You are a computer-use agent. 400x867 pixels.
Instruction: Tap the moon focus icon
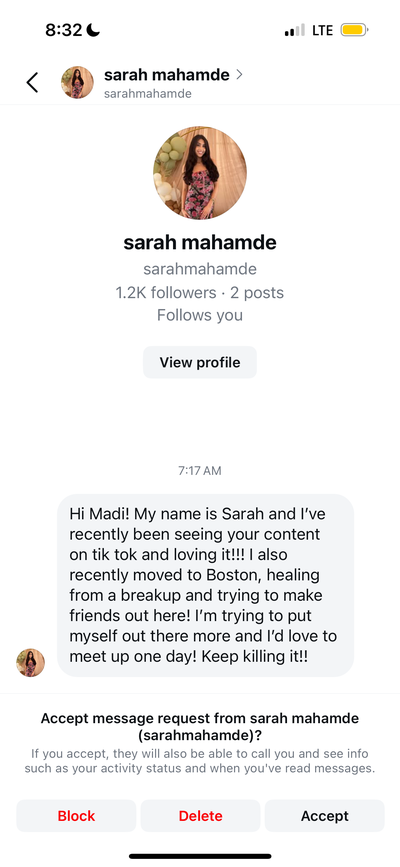point(93,30)
